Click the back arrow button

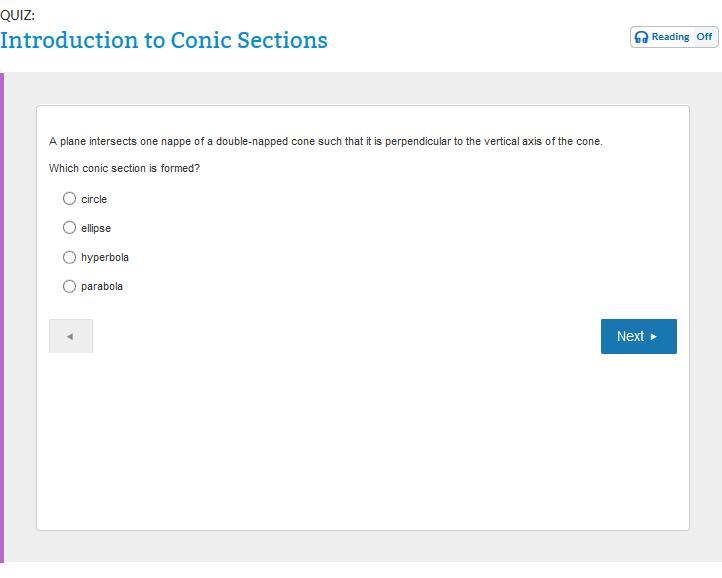[x=70, y=336]
